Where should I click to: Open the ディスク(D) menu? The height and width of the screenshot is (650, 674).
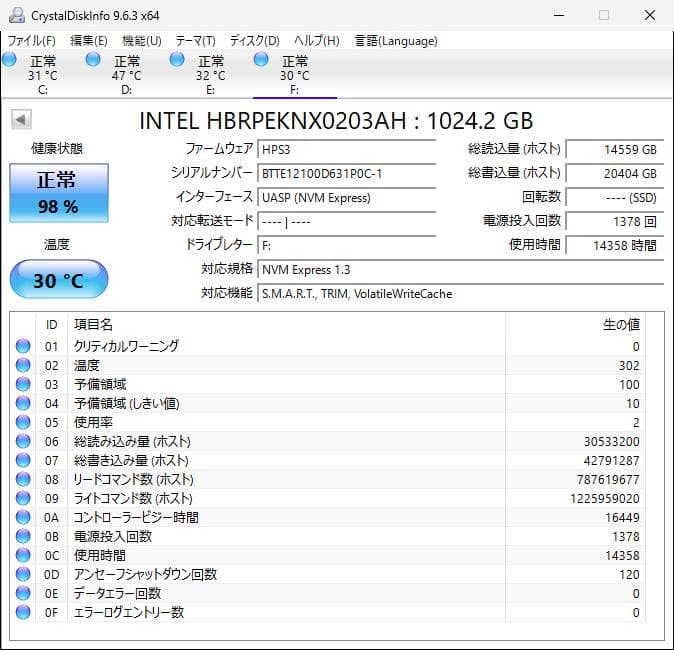(x=254, y=41)
